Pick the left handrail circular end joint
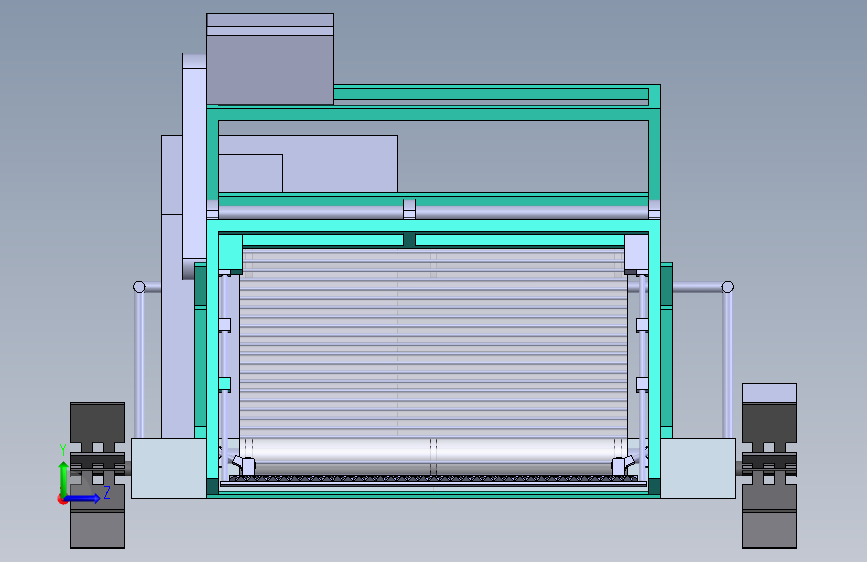This screenshot has width=867, height=562. 139,287
